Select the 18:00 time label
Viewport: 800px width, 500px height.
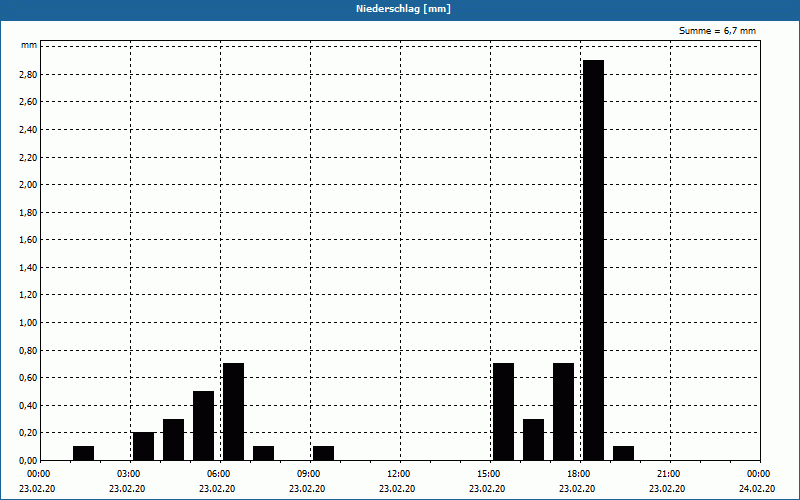click(x=581, y=474)
